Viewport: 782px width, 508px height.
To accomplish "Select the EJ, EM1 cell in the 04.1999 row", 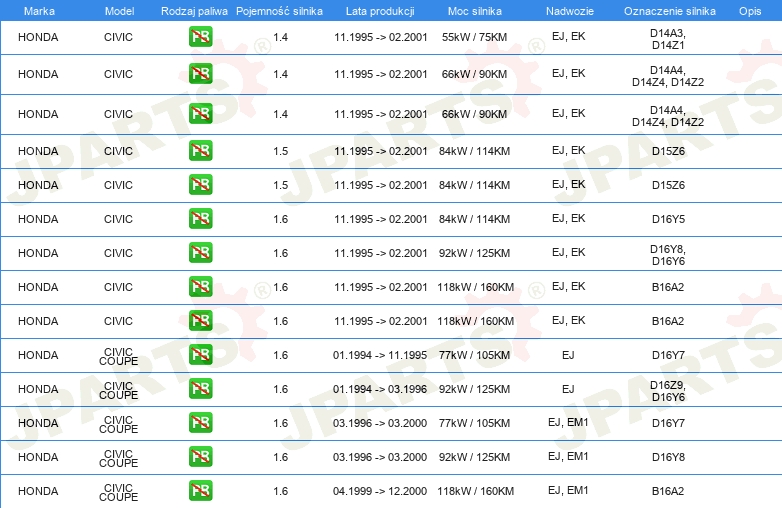I will point(568,491).
